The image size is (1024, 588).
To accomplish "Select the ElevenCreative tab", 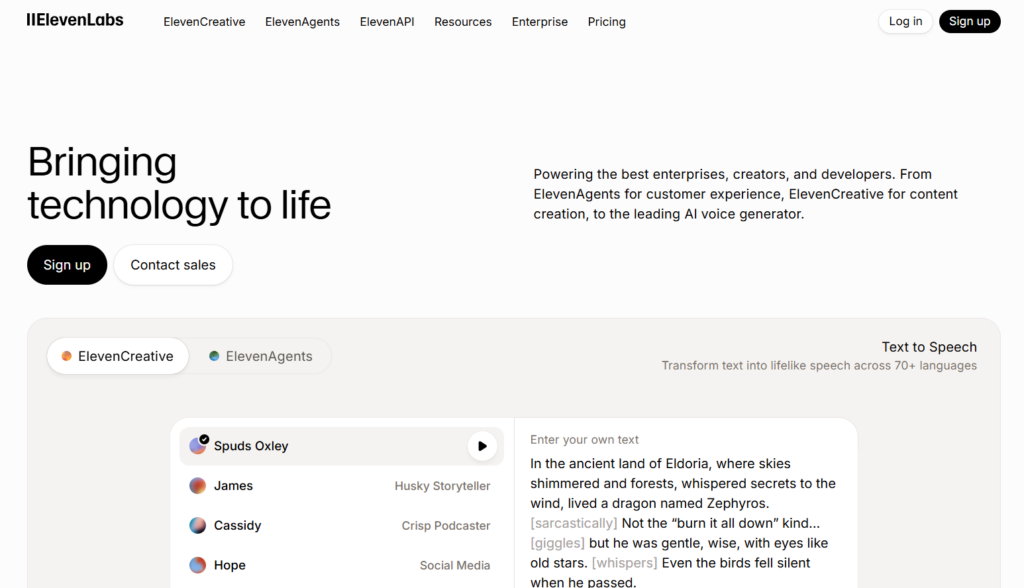I will (x=118, y=356).
